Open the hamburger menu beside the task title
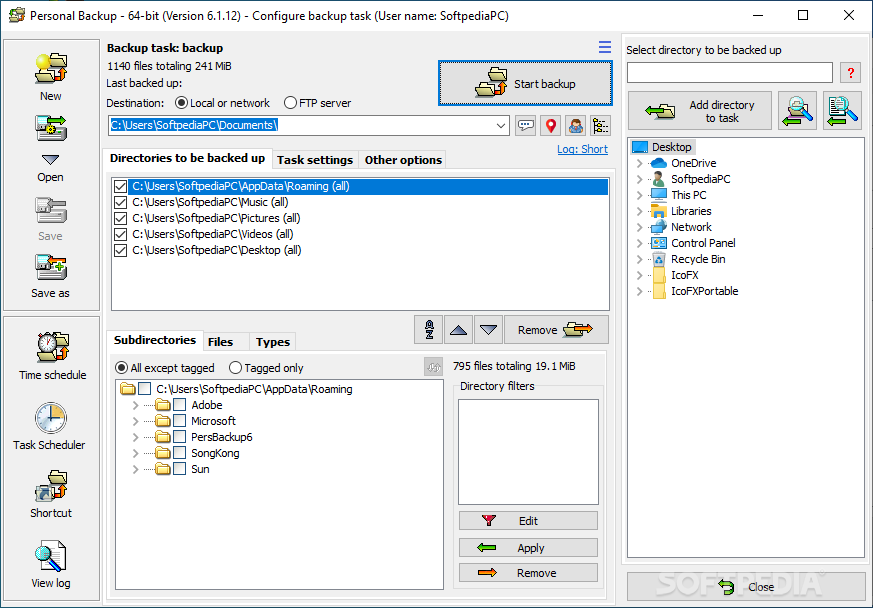The height and width of the screenshot is (610, 873). point(605,47)
